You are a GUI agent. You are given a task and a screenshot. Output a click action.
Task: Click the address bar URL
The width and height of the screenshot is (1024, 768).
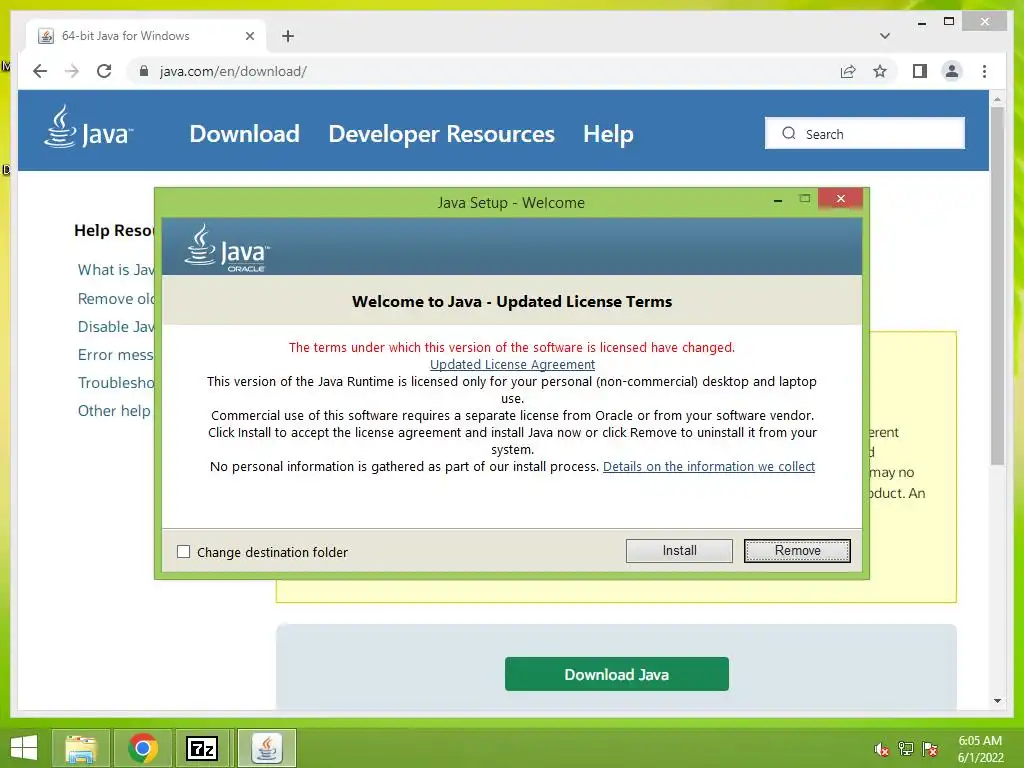pos(233,71)
